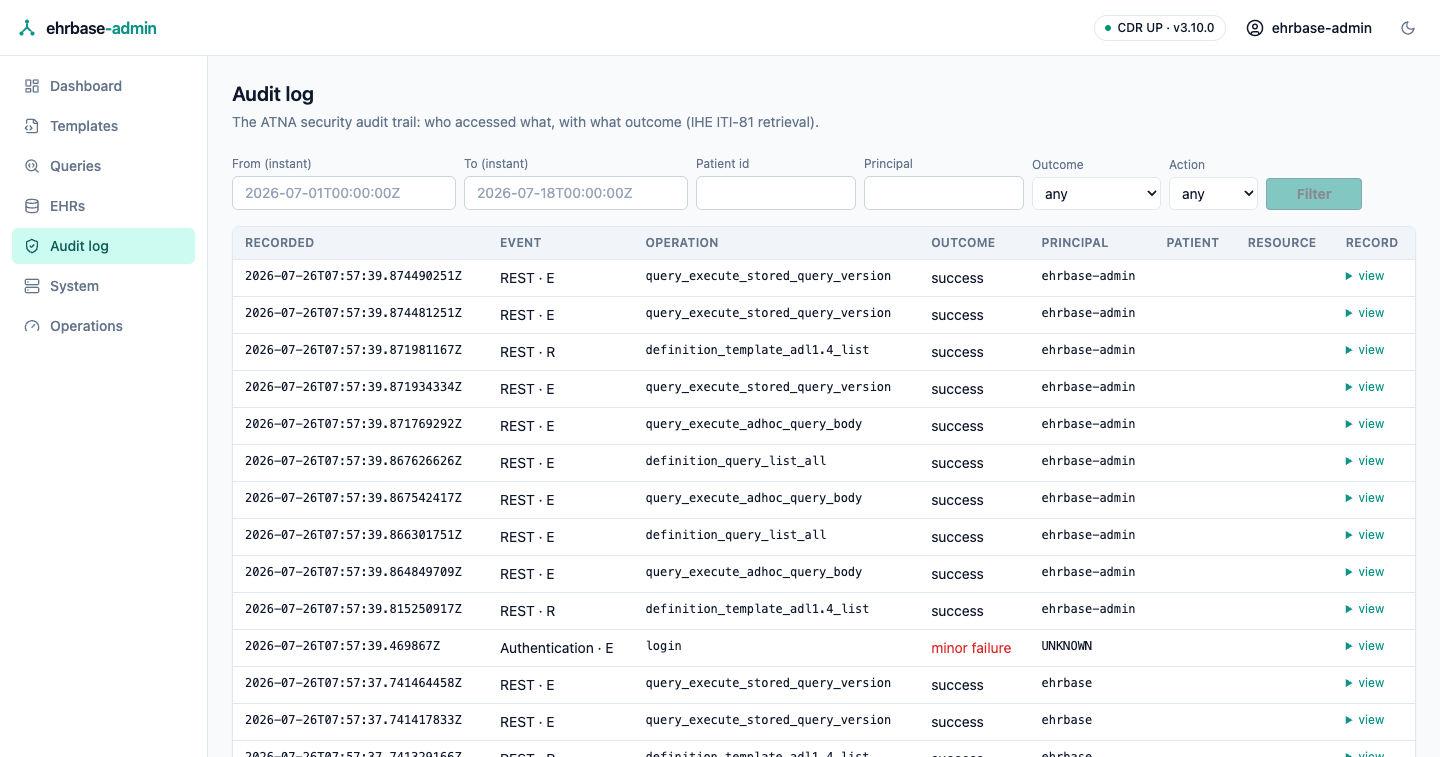Focus the From (instant) field
The height and width of the screenshot is (757, 1440).
pyautogui.click(x=344, y=193)
